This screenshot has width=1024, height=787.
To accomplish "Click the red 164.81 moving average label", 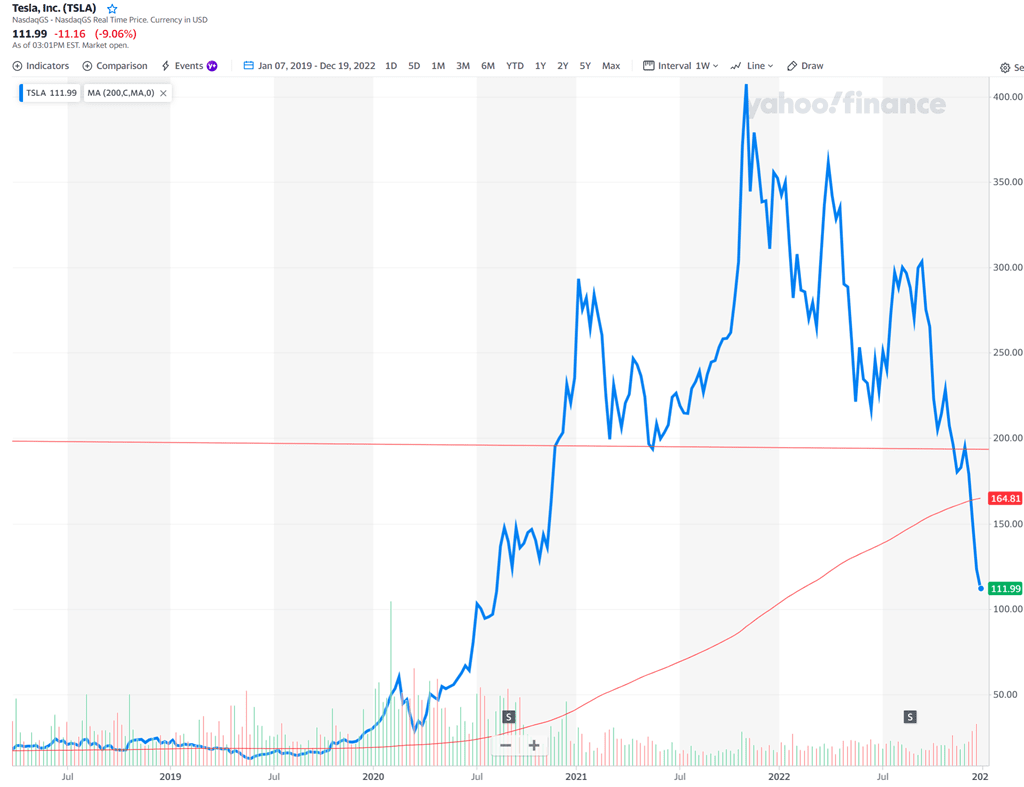I will [1004, 498].
